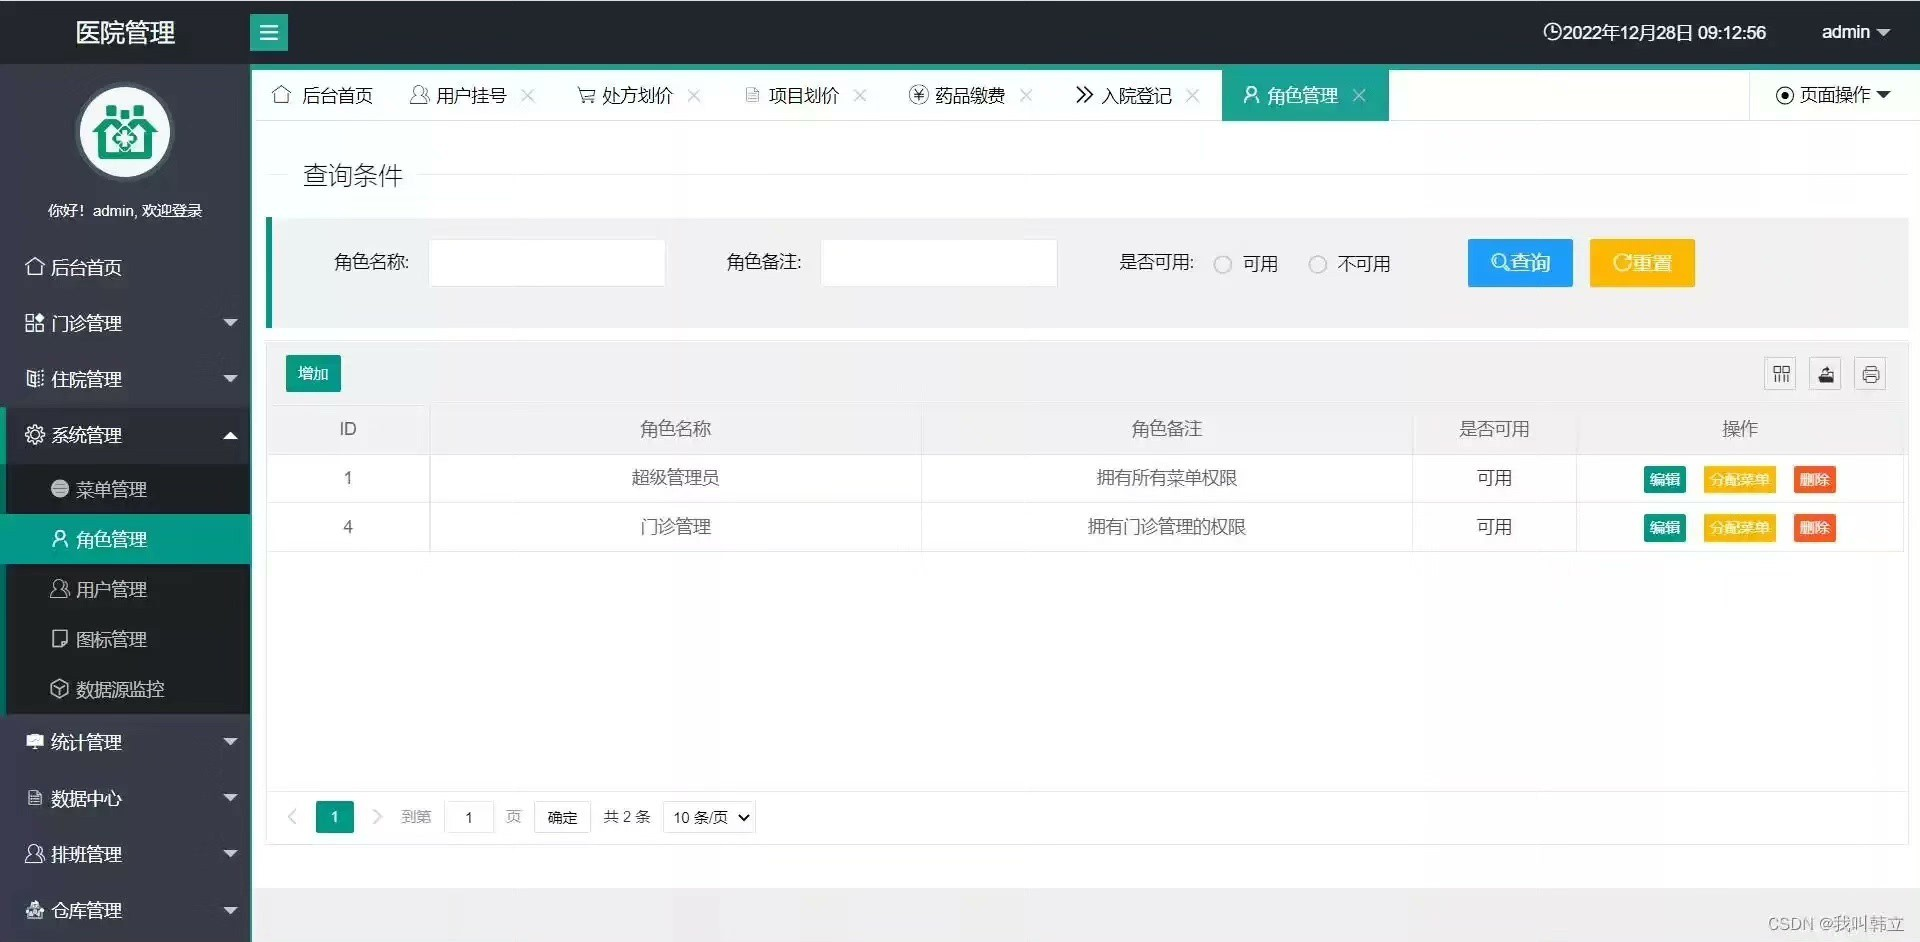Click 删除 for 门诊管理 row
The width and height of the screenshot is (1920, 942).
pos(1815,528)
